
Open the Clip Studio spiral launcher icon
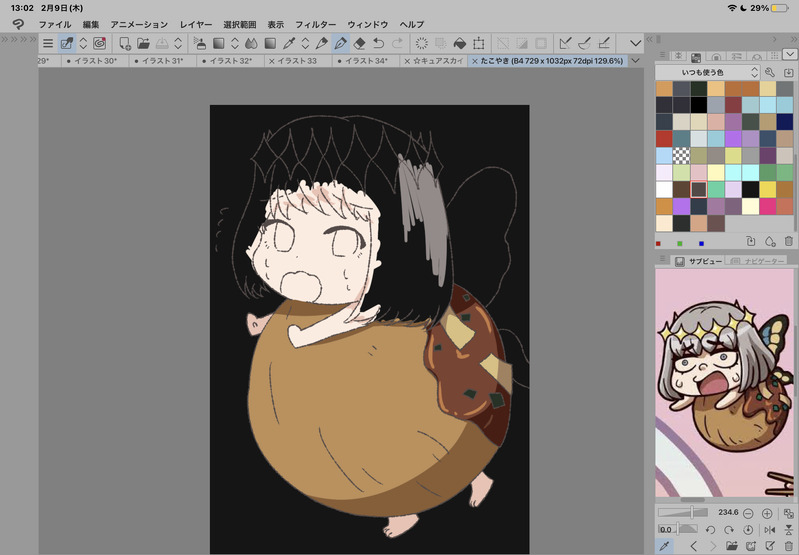[x=99, y=43]
